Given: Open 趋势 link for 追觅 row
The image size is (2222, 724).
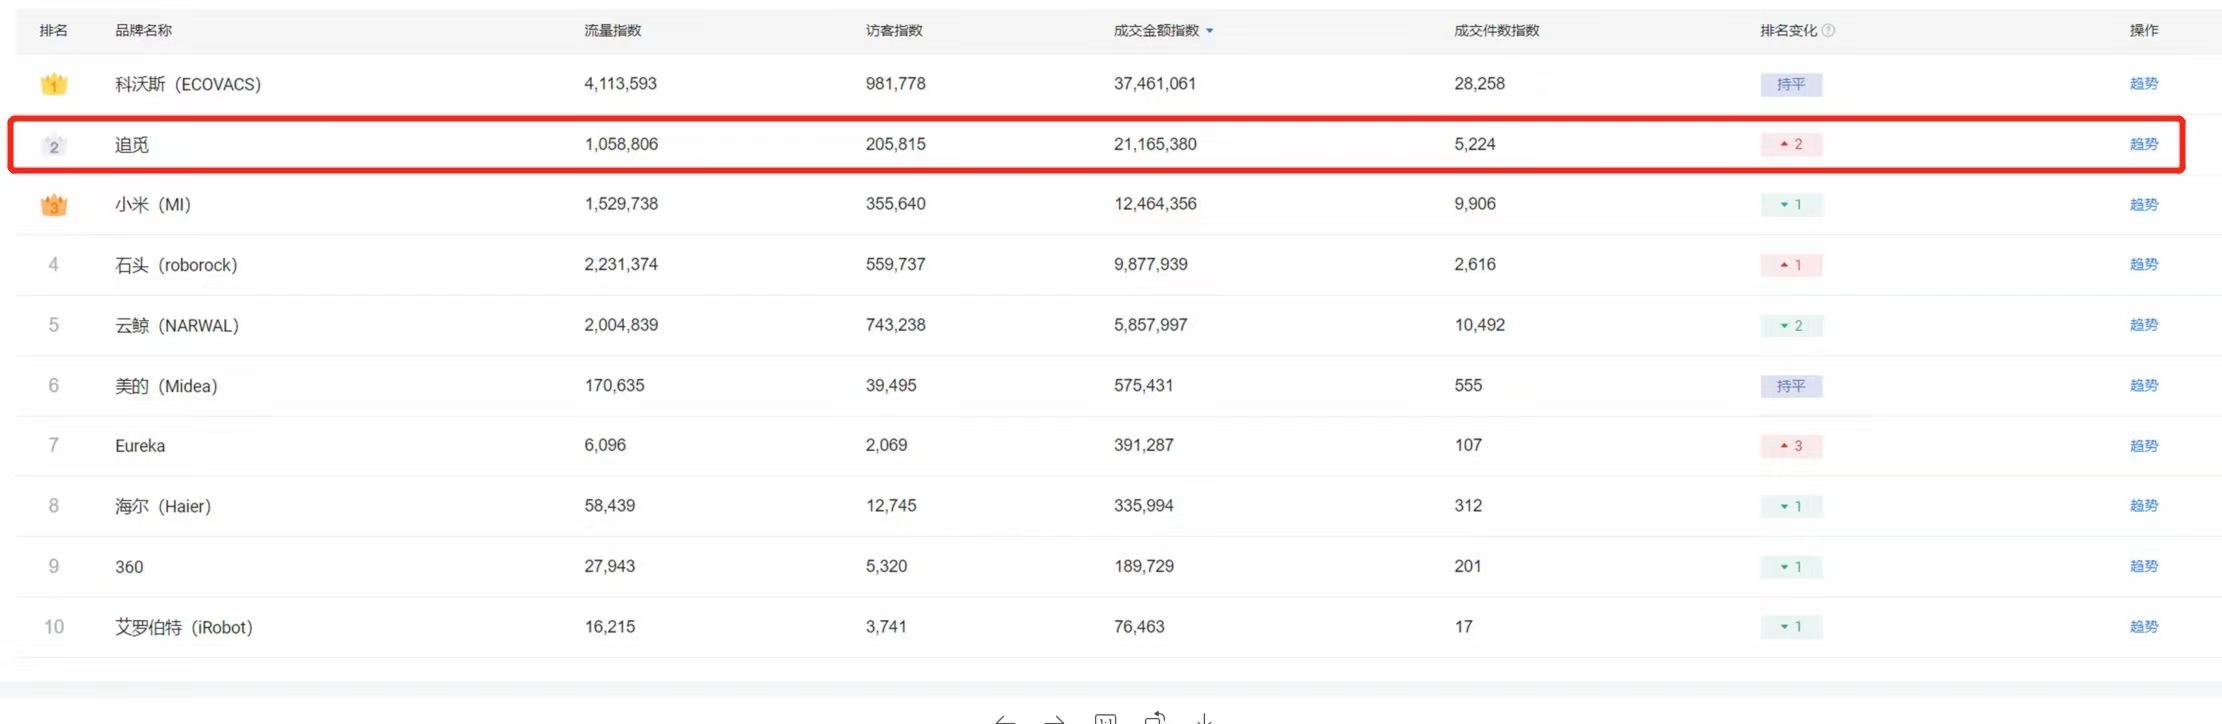Looking at the screenshot, I should click(2143, 144).
